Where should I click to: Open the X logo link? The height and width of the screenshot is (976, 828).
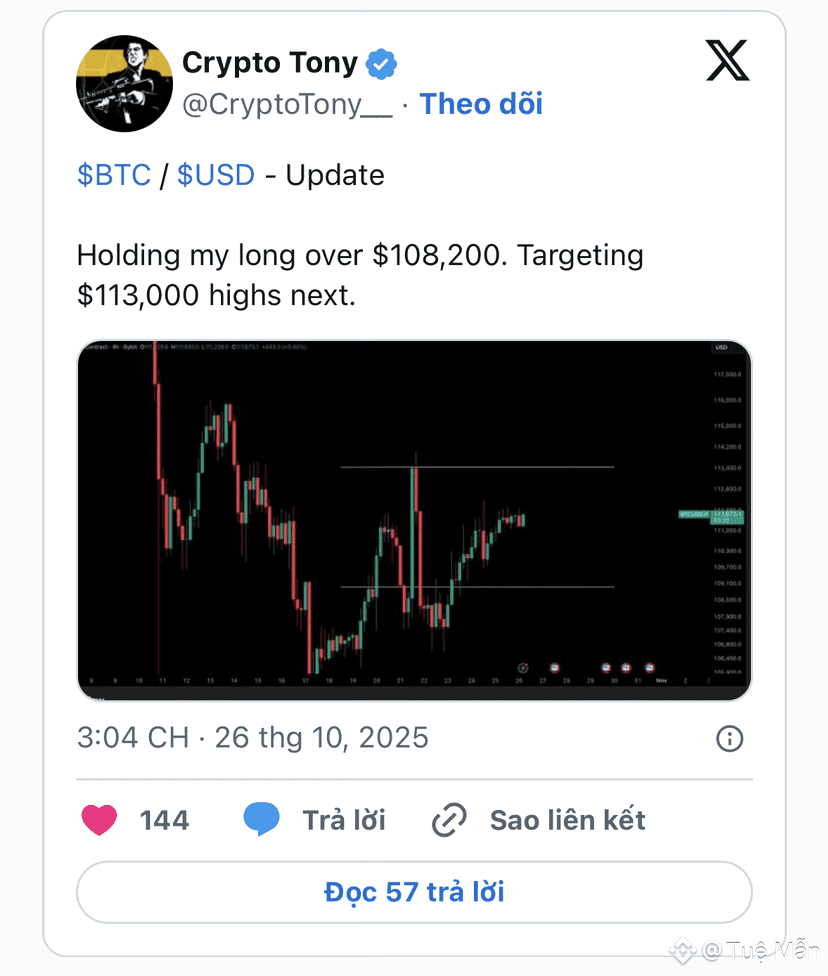727,60
